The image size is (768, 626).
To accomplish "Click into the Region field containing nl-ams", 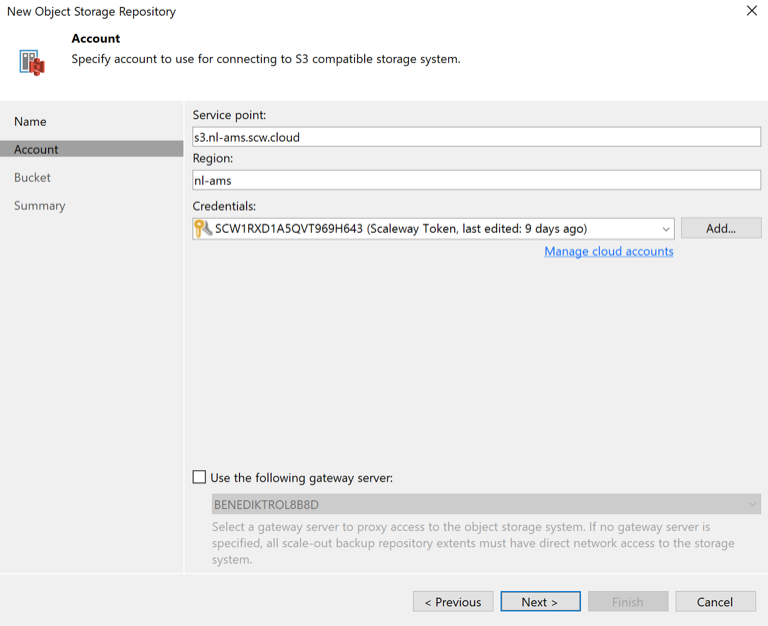I will click(476, 180).
